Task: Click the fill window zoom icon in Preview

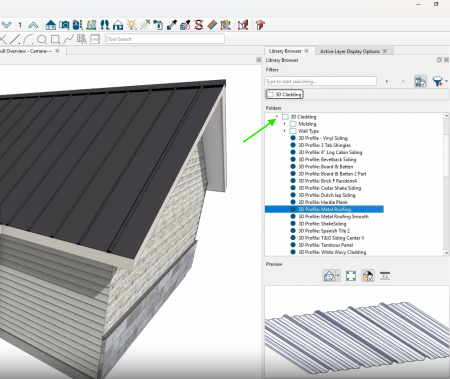Action: click(x=351, y=276)
